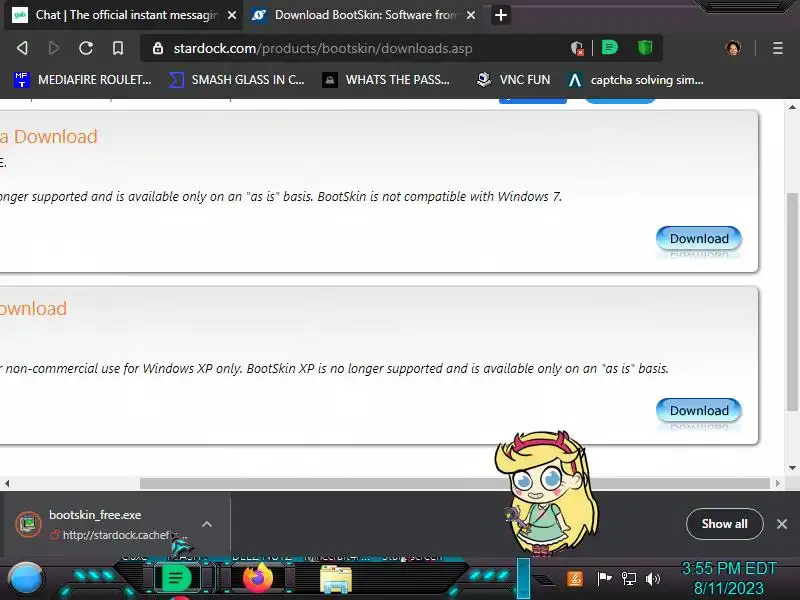Image resolution: width=800 pixels, height=600 pixels.
Task: Open the green chat app on taskbar
Action: pyautogui.click(x=176, y=579)
